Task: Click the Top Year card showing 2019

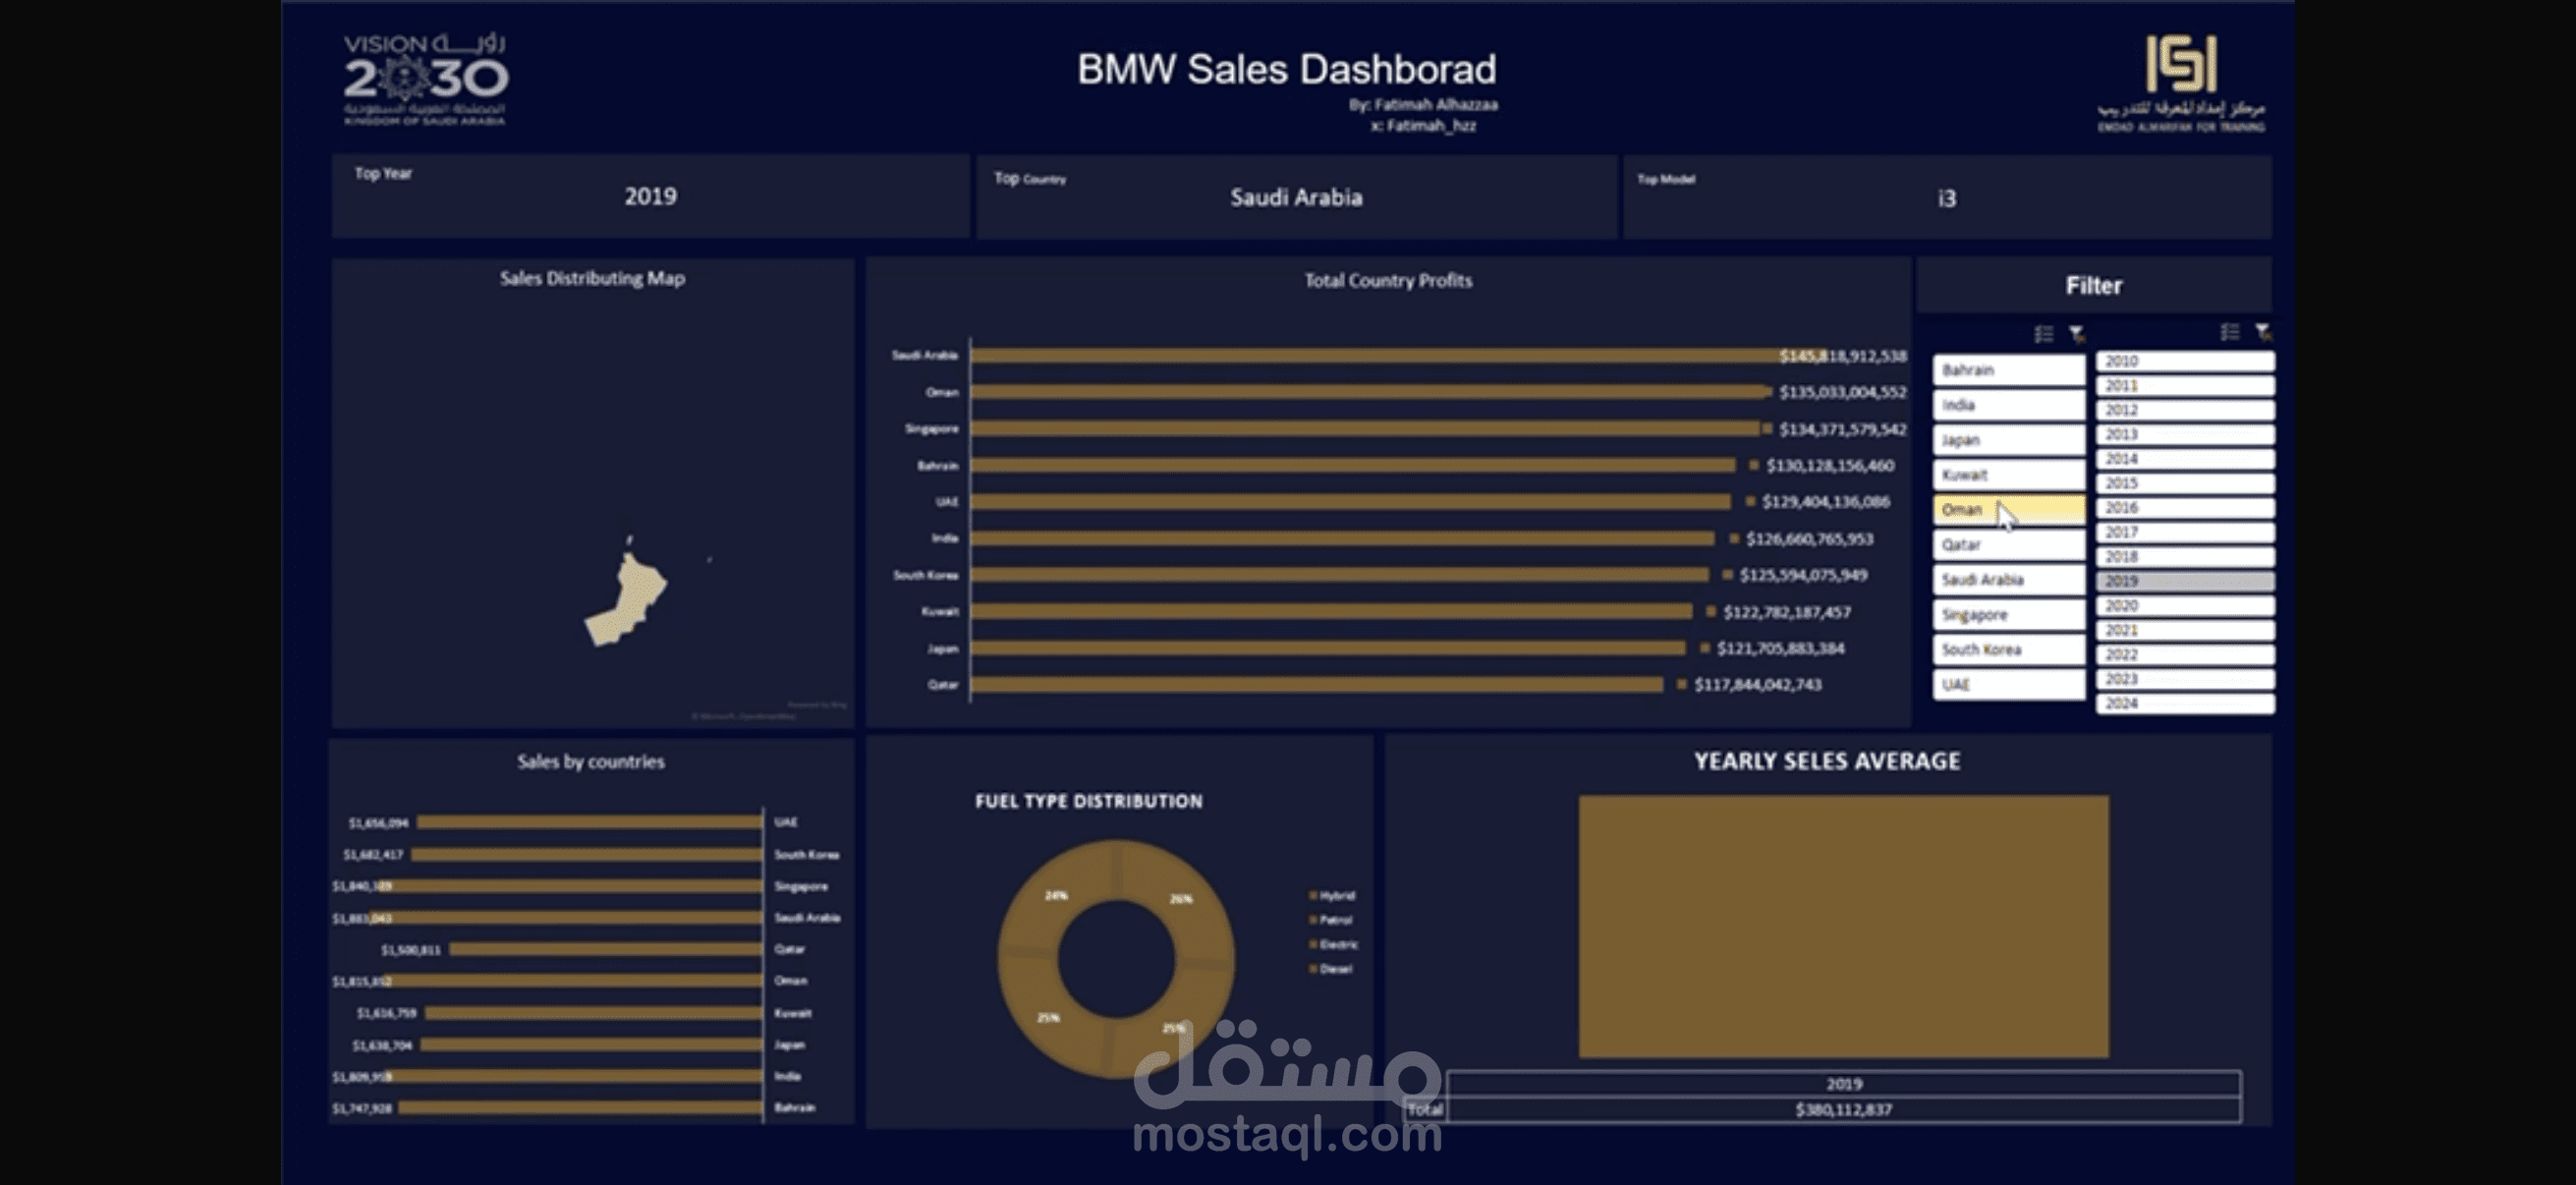Action: (650, 196)
